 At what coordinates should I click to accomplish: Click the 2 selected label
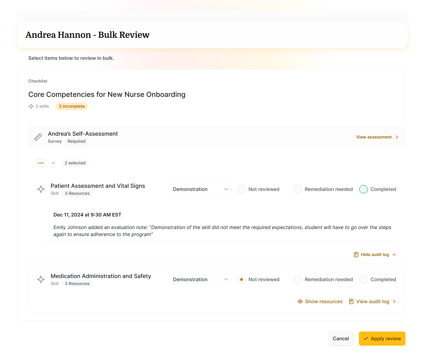[x=75, y=163]
